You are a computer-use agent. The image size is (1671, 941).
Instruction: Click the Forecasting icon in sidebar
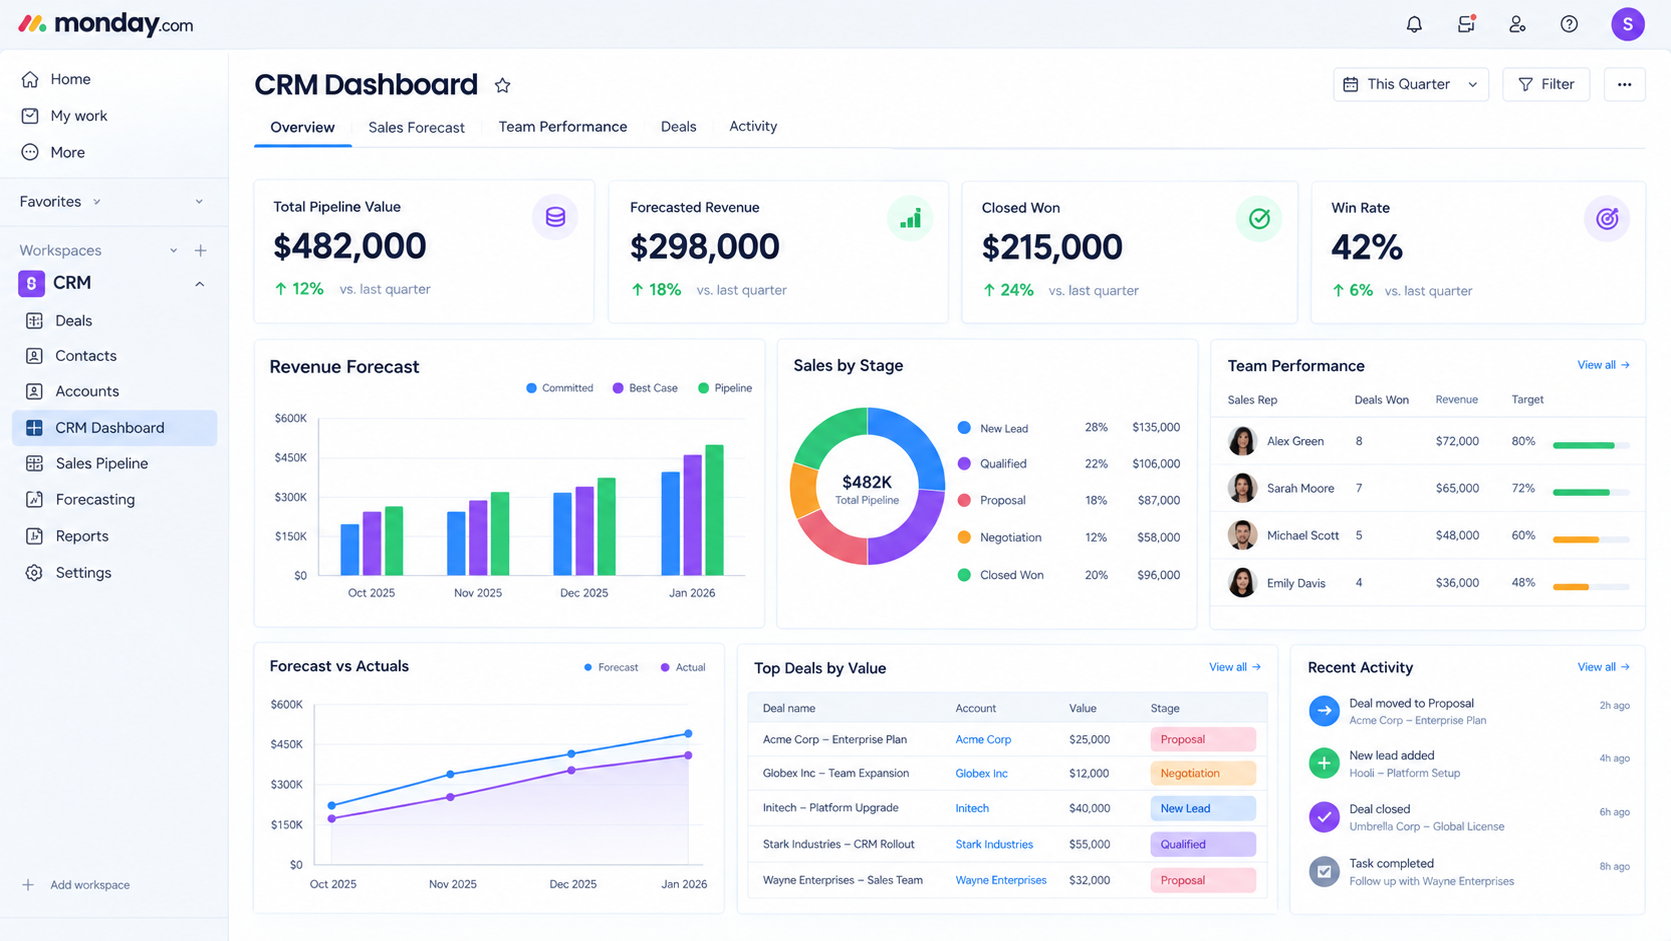(34, 499)
